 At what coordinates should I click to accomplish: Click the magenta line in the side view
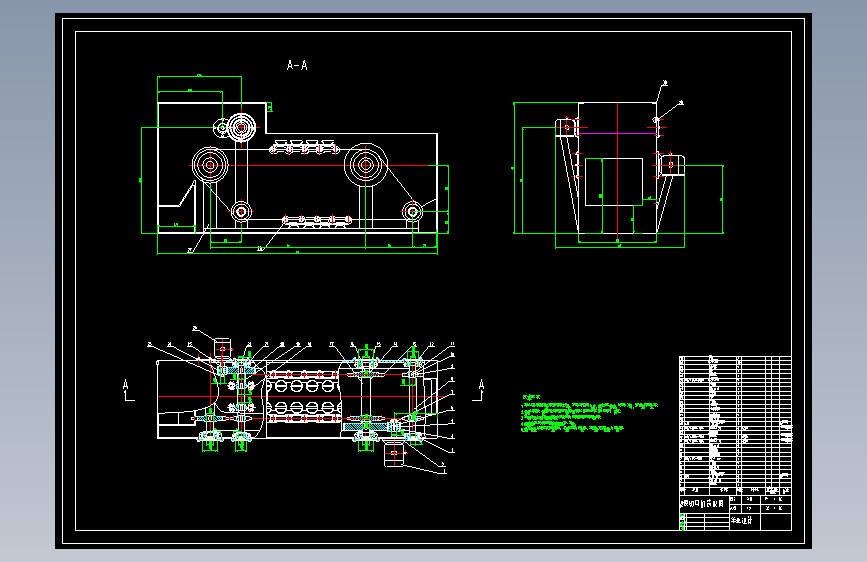[618, 133]
